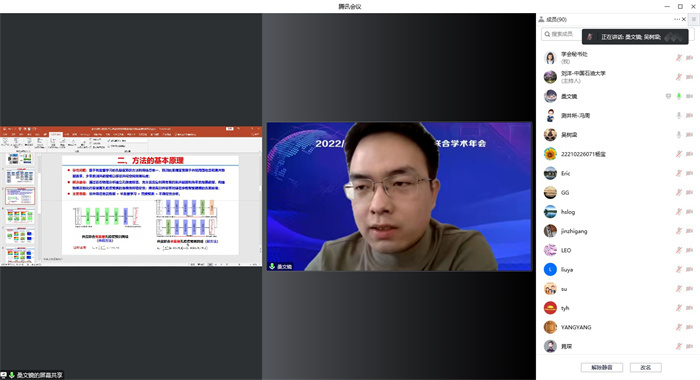Image resolution: width=700 pixels, height=380 pixels.
Task: Click the screen-sharing monitor icon beside the green microphone
Action: [x=668, y=96]
